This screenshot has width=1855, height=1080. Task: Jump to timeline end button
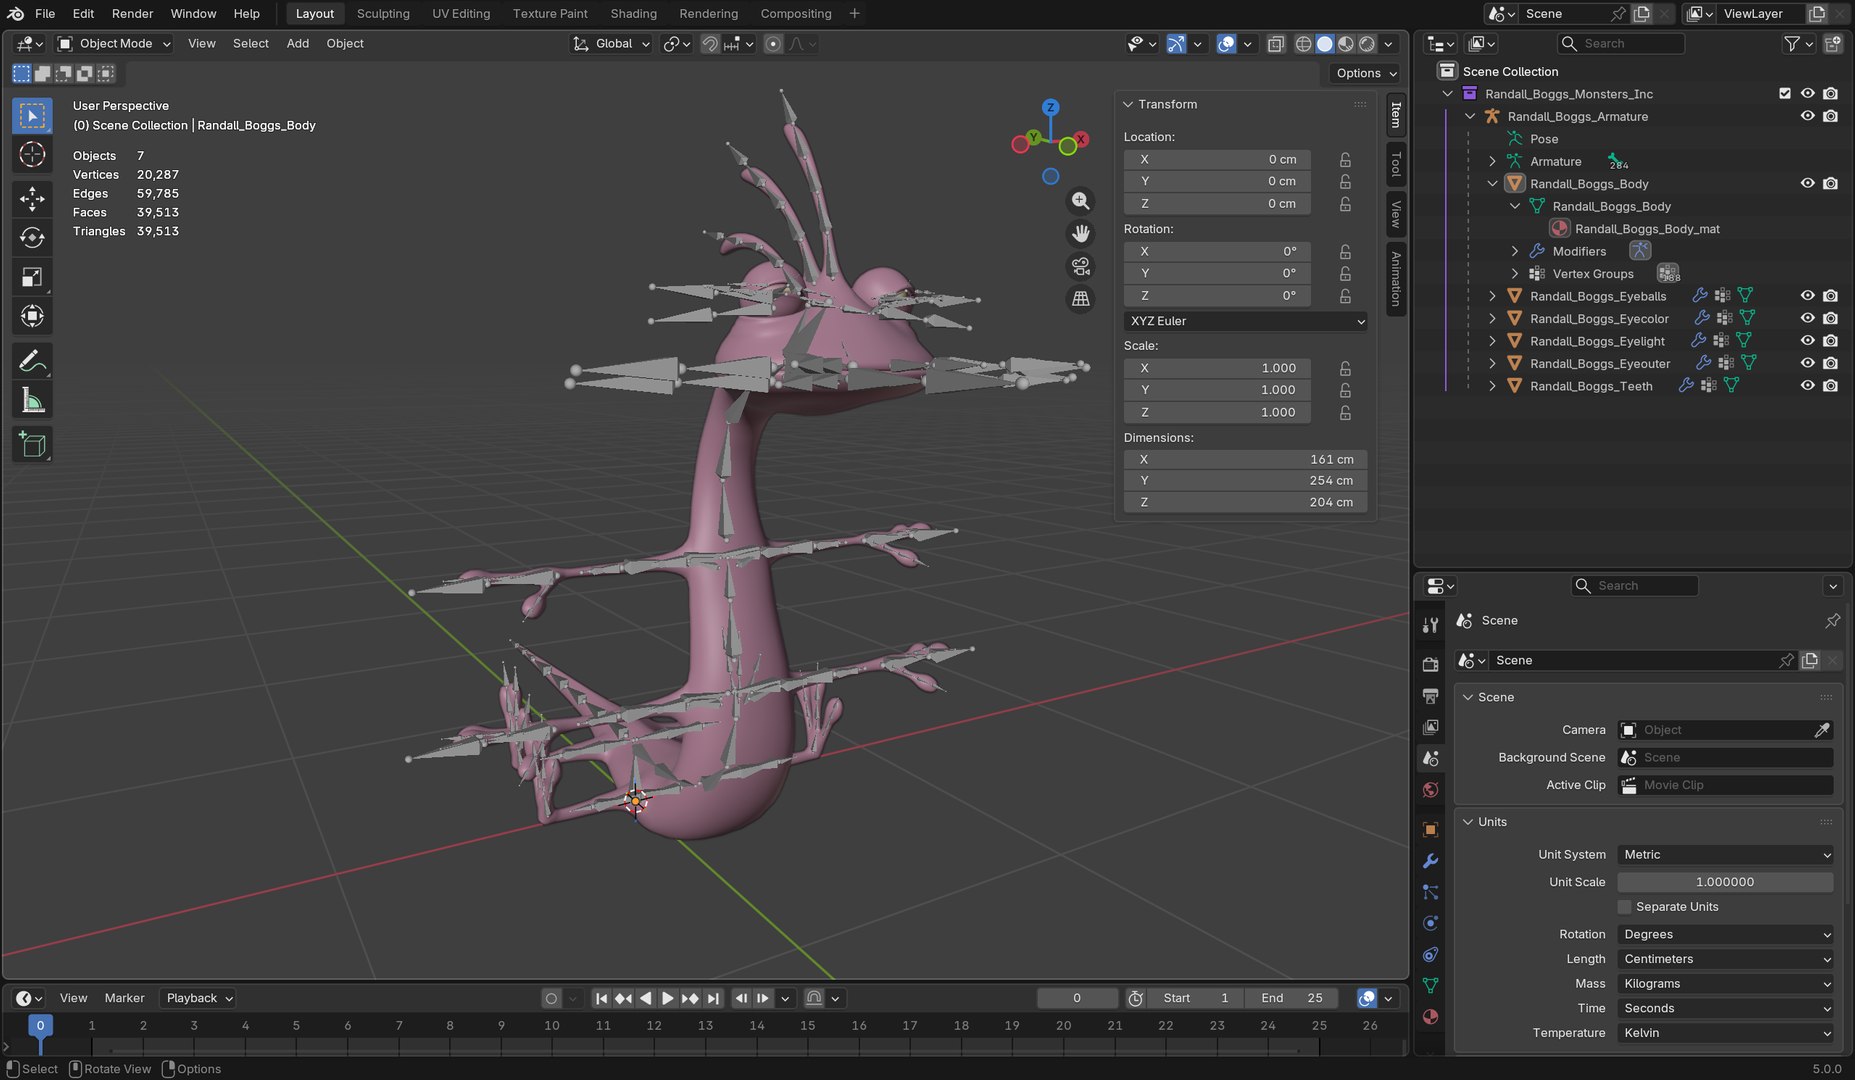[713, 998]
